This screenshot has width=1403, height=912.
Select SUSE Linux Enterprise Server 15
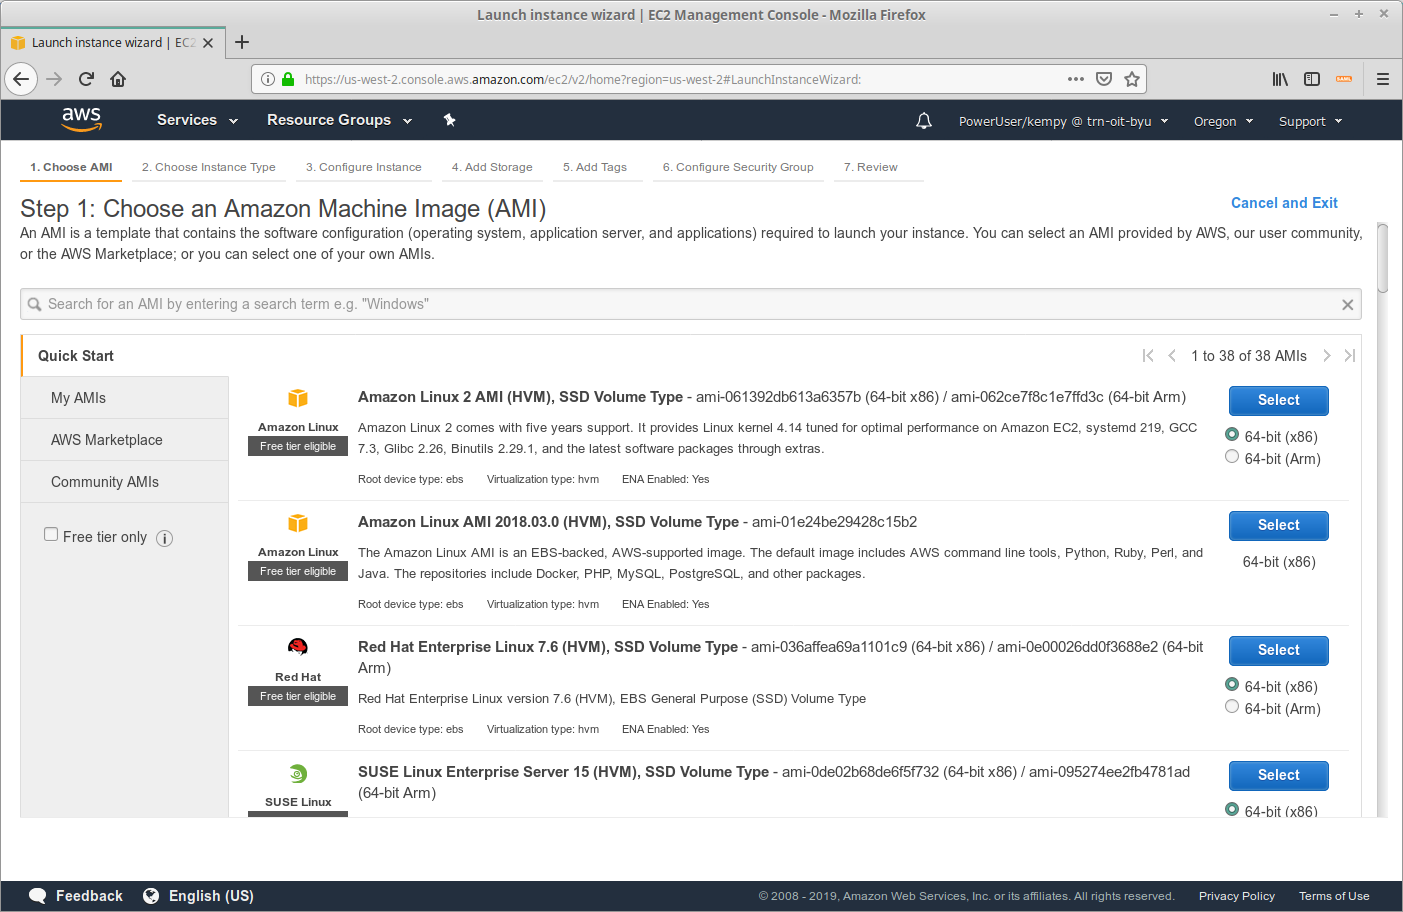point(1279,775)
